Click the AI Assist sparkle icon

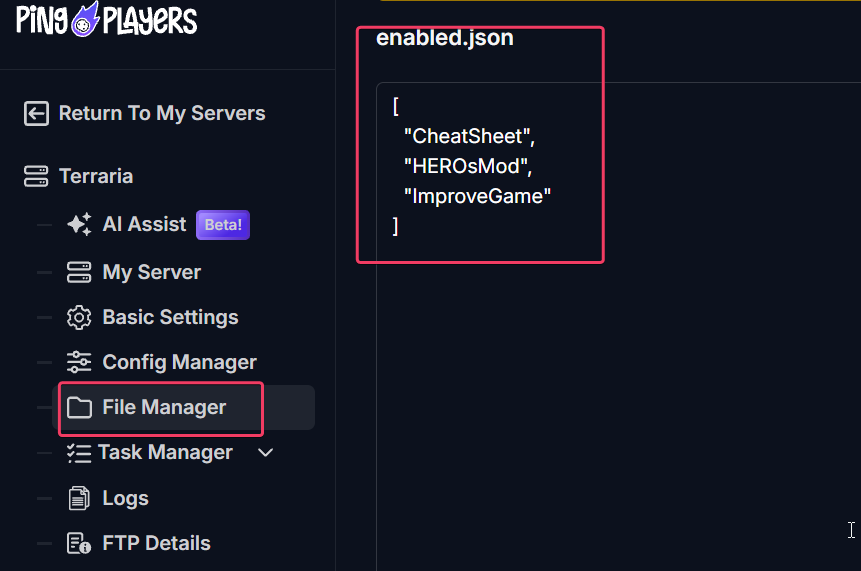pyautogui.click(x=79, y=224)
